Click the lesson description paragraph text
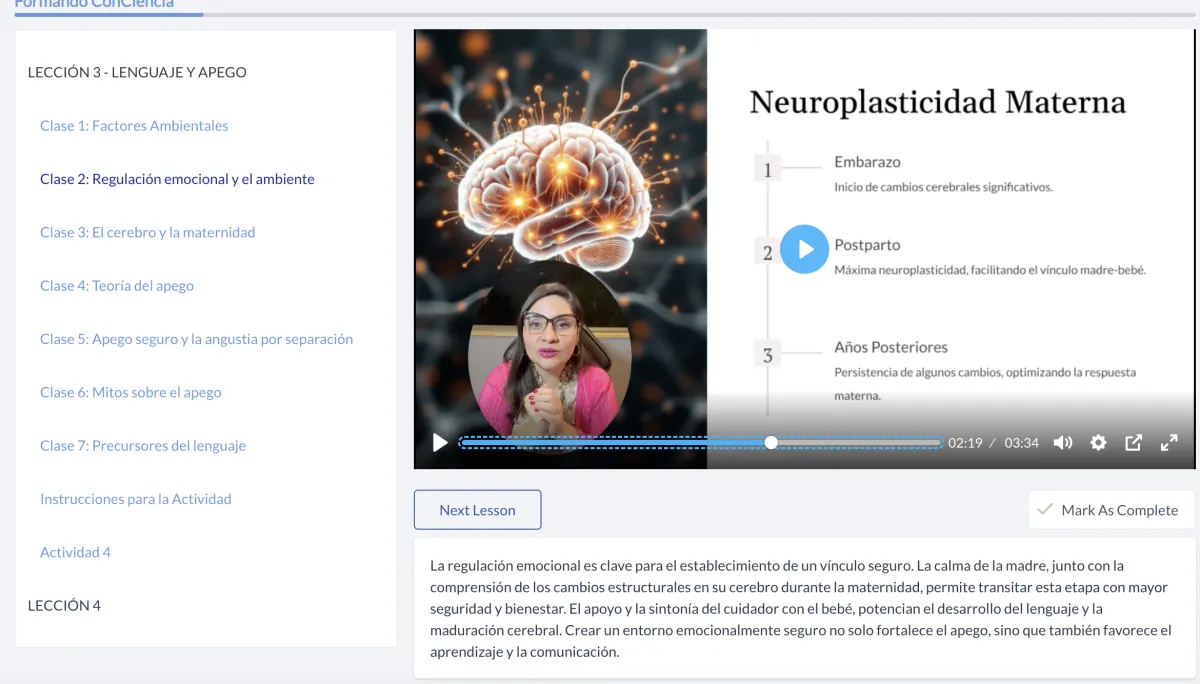 coord(800,608)
